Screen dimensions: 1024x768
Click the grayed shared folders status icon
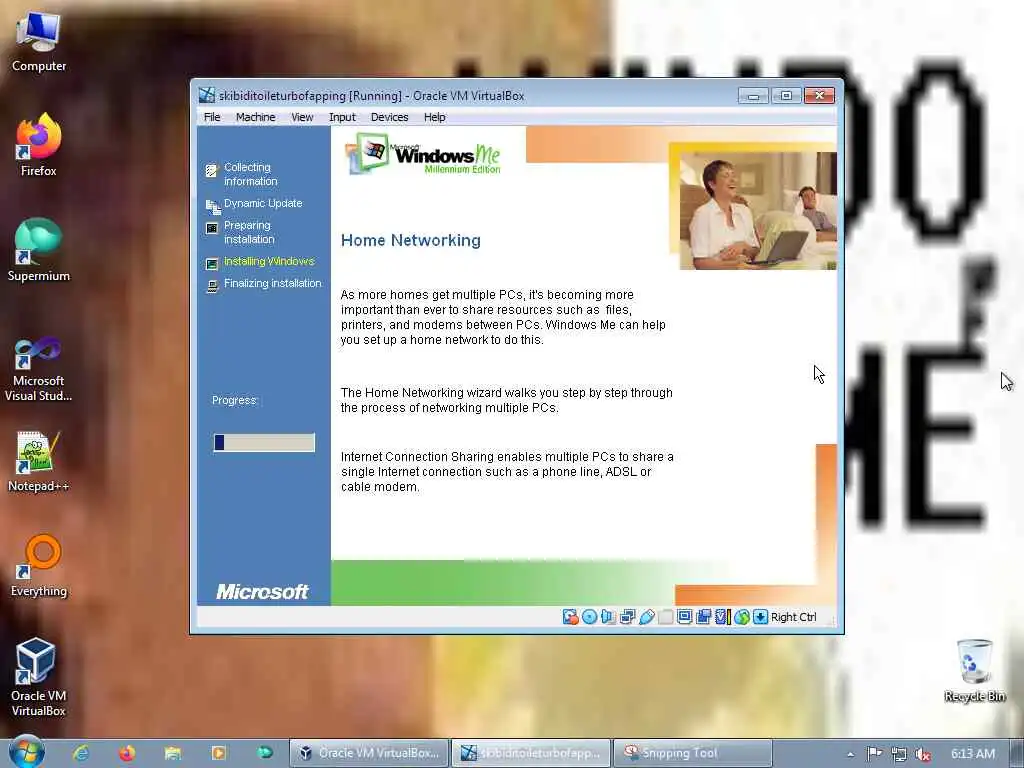(665, 616)
